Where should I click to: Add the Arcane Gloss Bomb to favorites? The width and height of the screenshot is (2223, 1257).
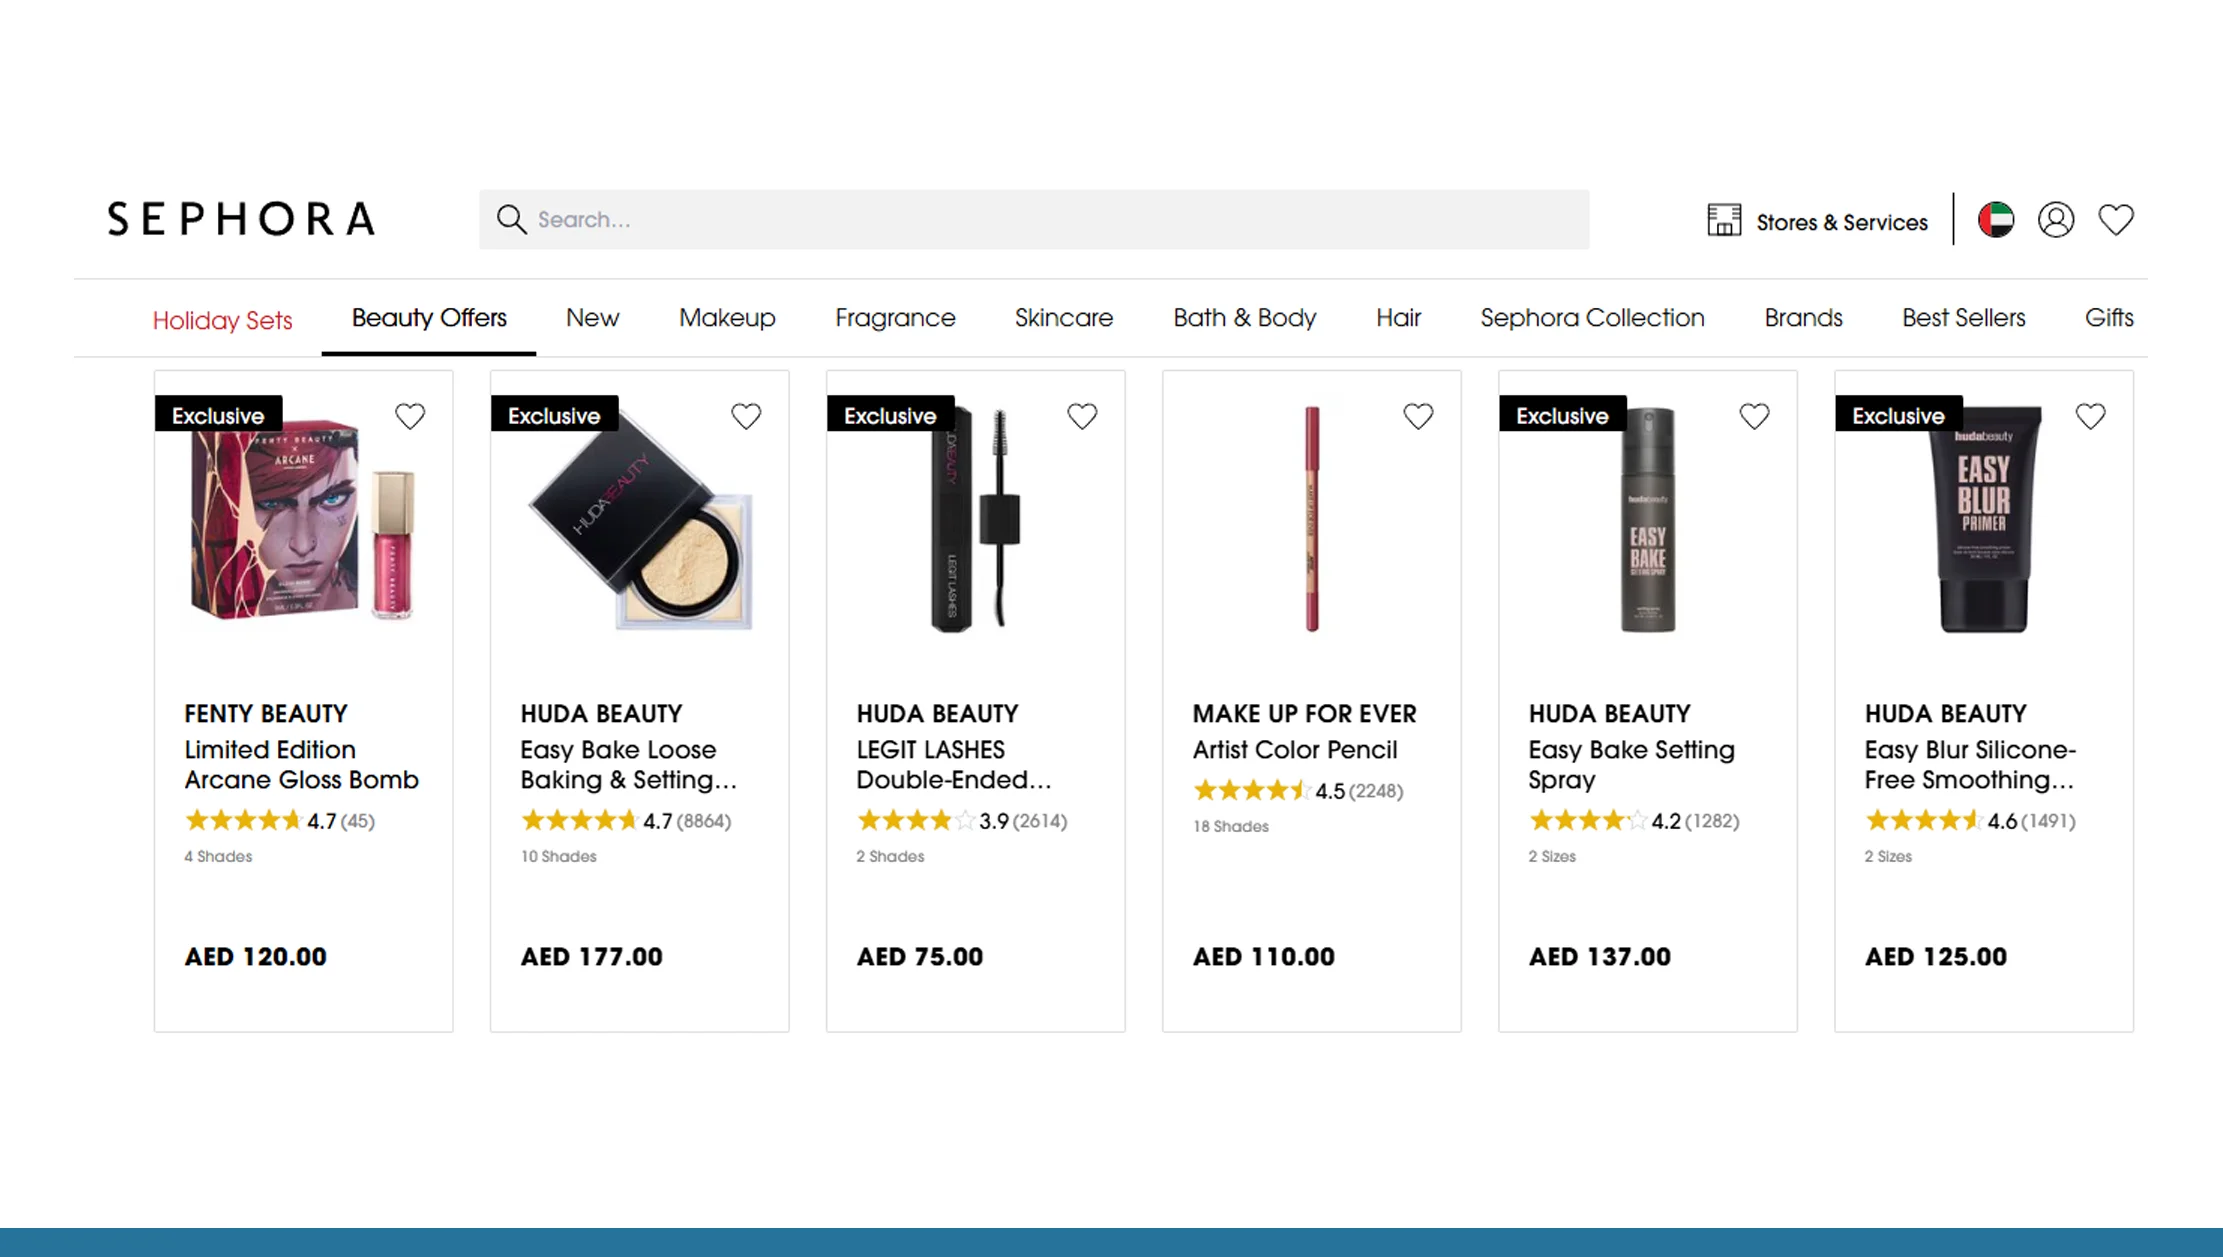coord(410,415)
